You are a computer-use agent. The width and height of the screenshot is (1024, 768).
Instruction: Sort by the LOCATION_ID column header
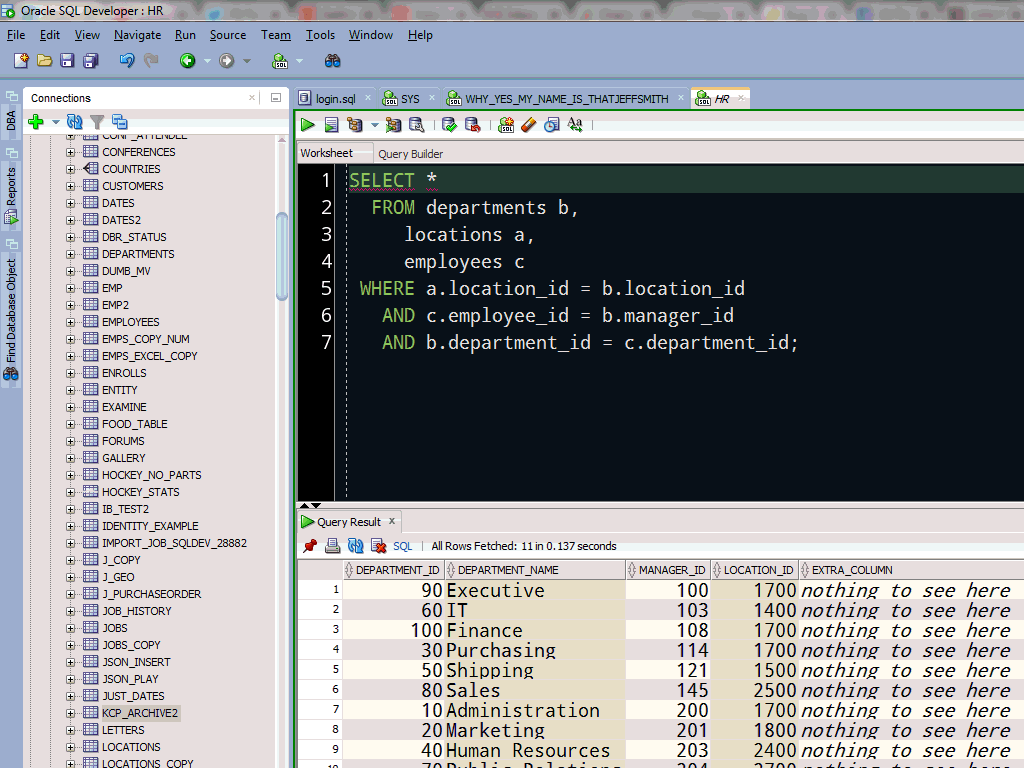[x=754, y=570]
